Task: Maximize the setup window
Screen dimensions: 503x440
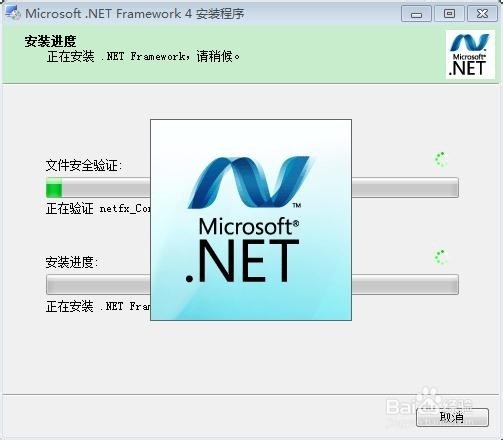Action: [449, 14]
